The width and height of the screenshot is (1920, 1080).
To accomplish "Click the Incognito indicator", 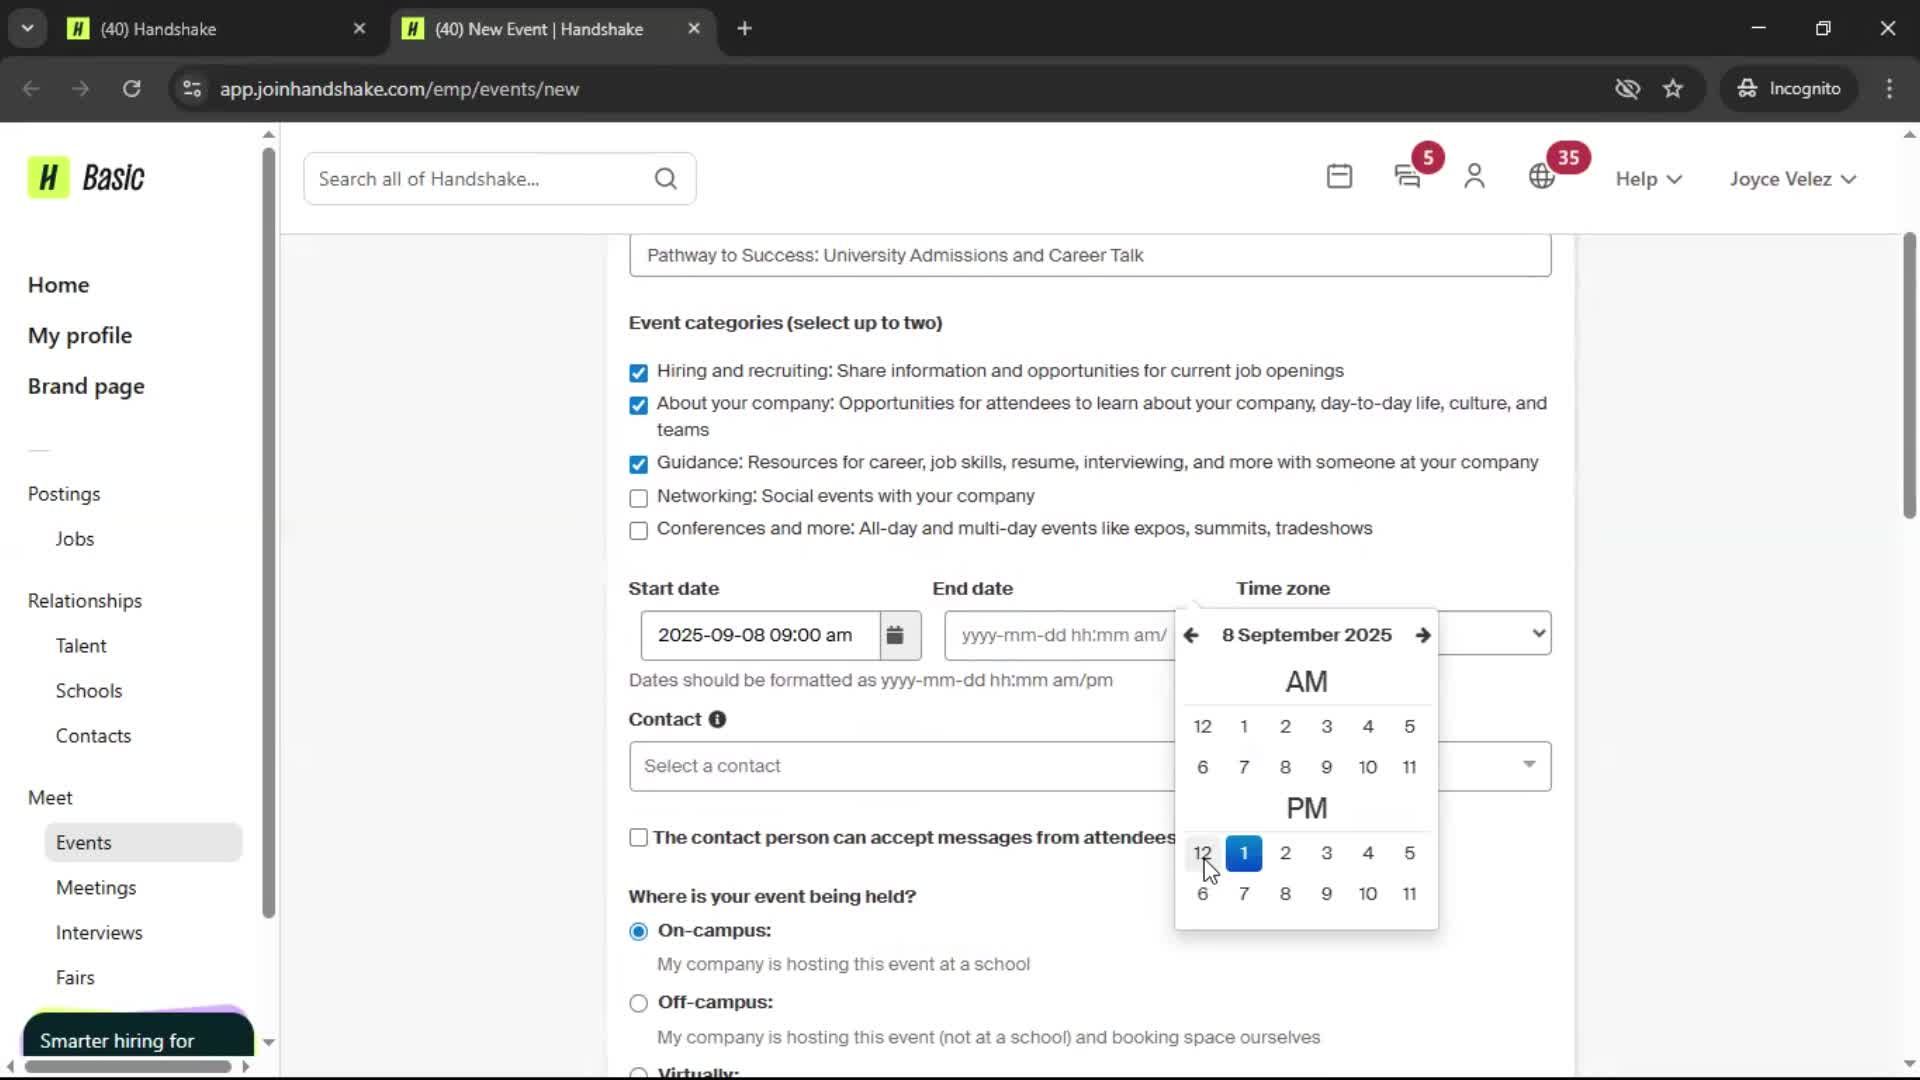I will point(1789,89).
